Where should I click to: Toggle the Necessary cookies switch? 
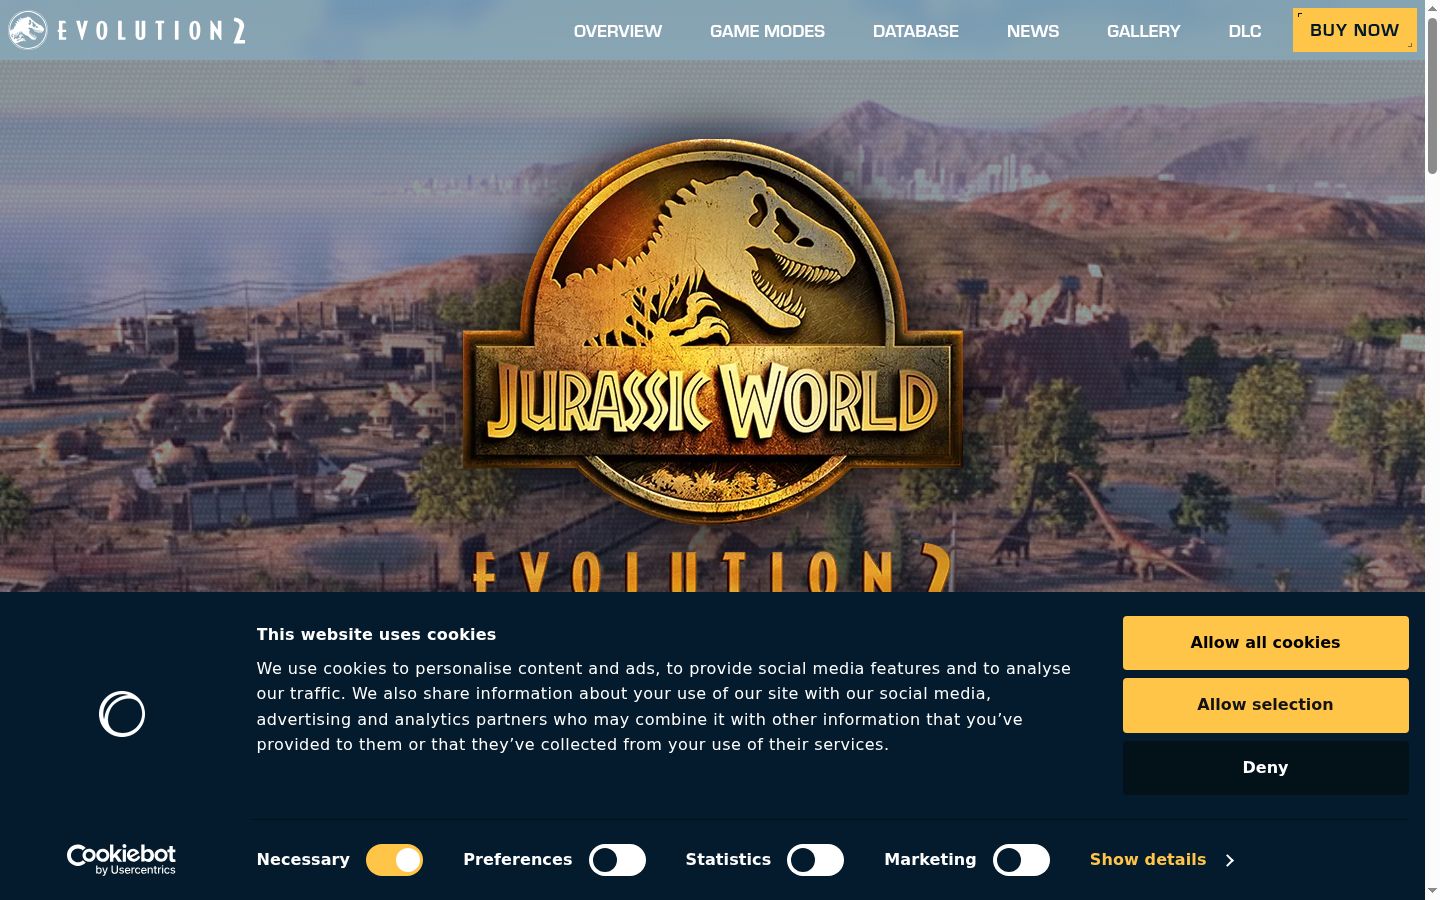pyautogui.click(x=394, y=860)
